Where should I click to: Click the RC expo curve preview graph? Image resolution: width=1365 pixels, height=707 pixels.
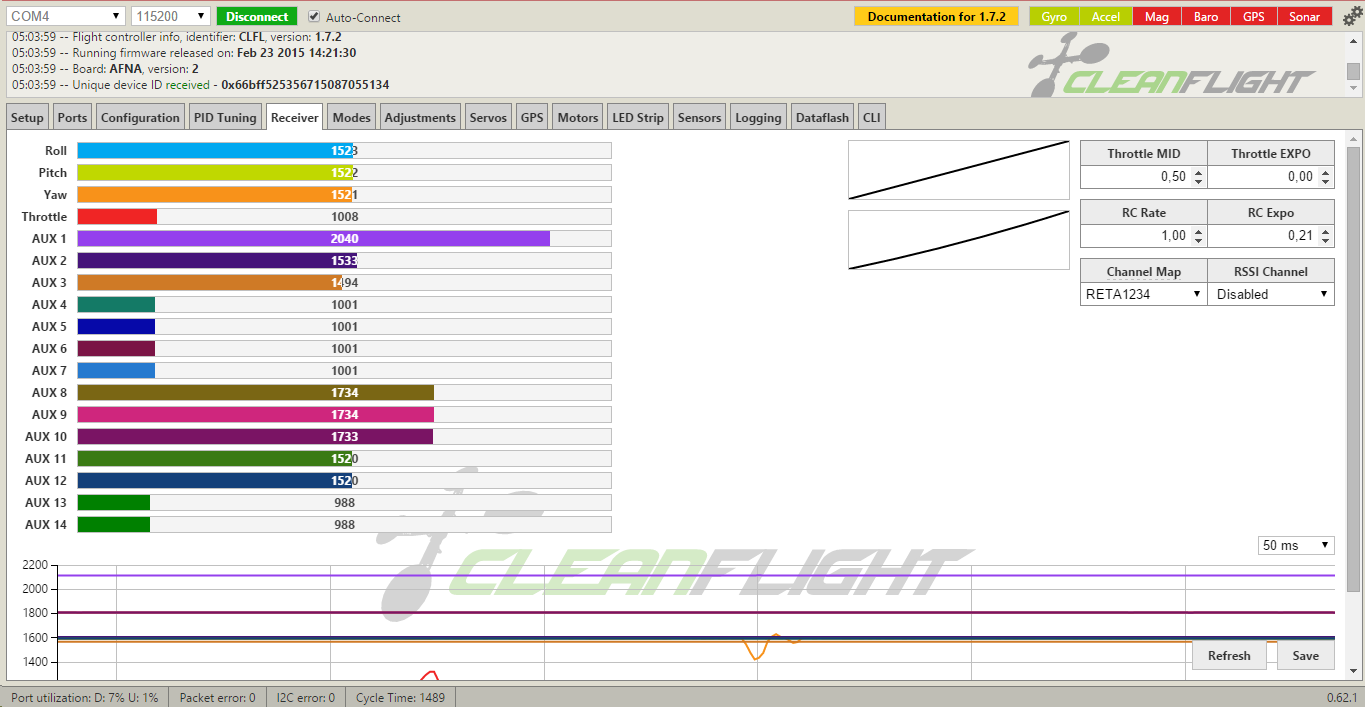[959, 240]
